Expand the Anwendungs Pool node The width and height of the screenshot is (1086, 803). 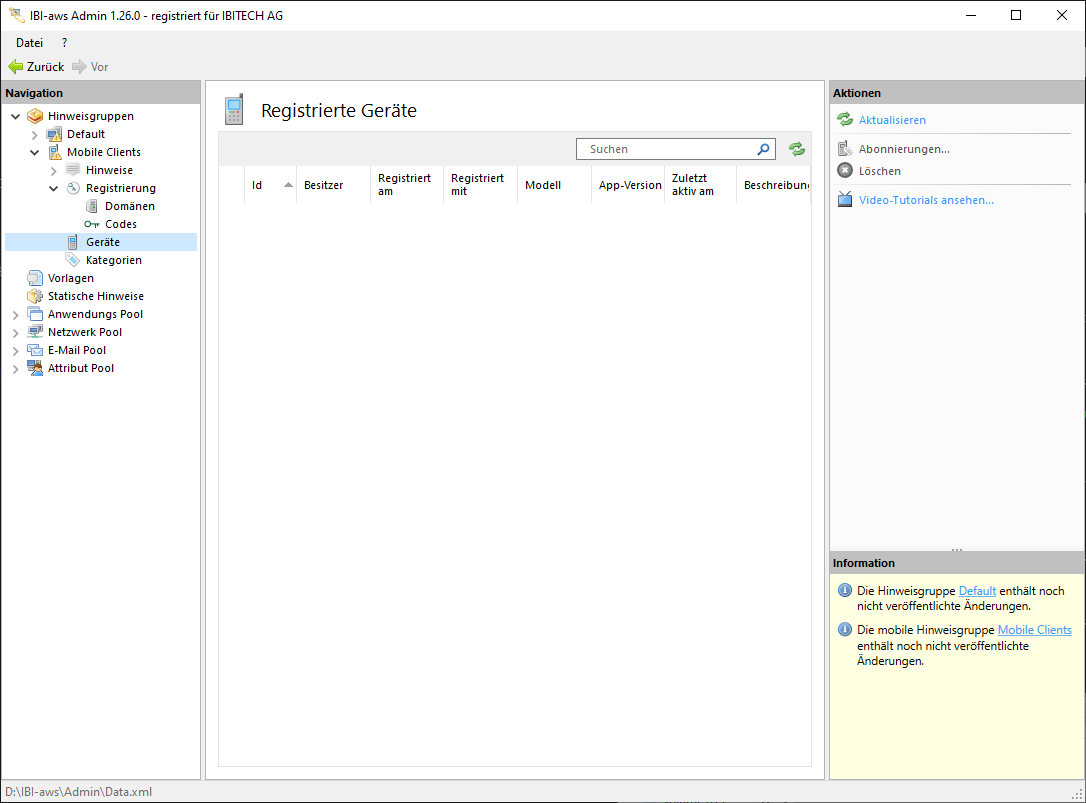[x=16, y=314]
